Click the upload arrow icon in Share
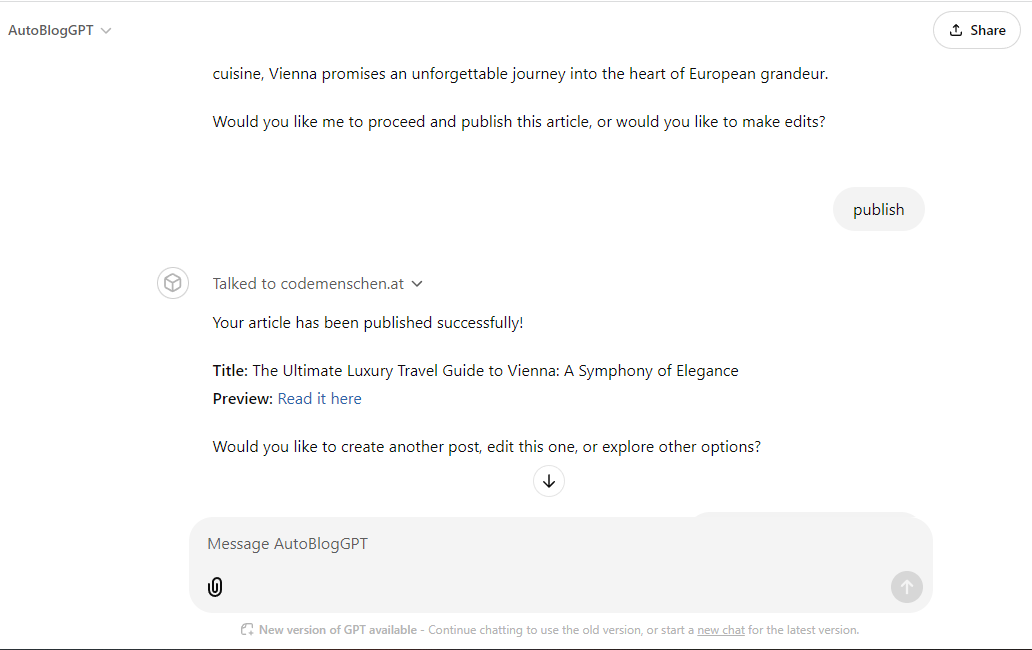1032x650 pixels. pyautogui.click(x=956, y=30)
